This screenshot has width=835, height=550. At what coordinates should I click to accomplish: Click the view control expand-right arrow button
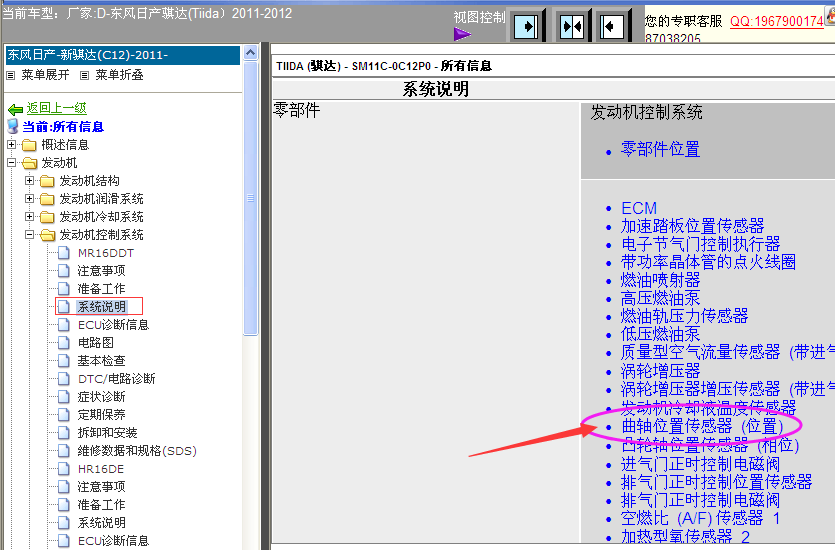526,26
